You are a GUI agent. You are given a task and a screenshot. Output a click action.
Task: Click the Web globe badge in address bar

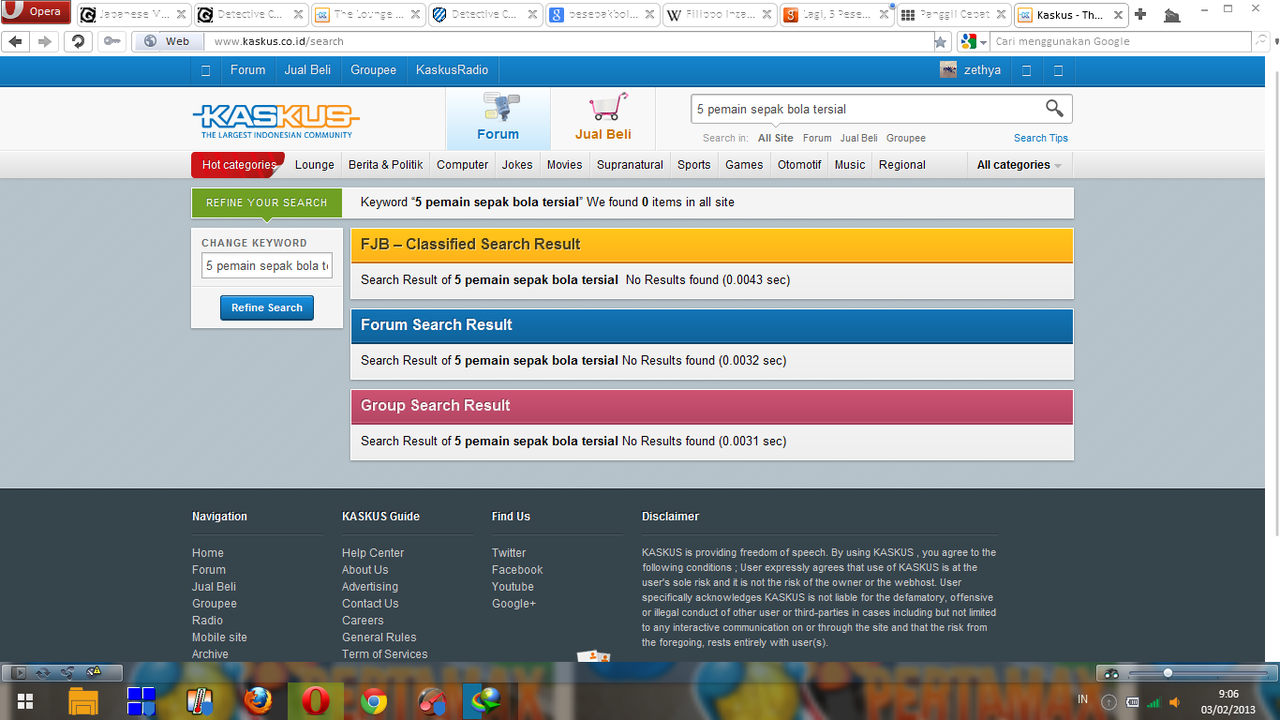coord(167,41)
